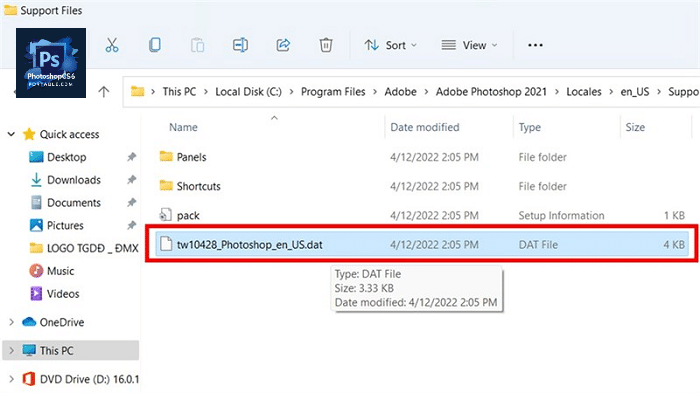The height and width of the screenshot is (393, 700).
Task: Click the Panels folder icon
Action: pyautogui.click(x=166, y=156)
